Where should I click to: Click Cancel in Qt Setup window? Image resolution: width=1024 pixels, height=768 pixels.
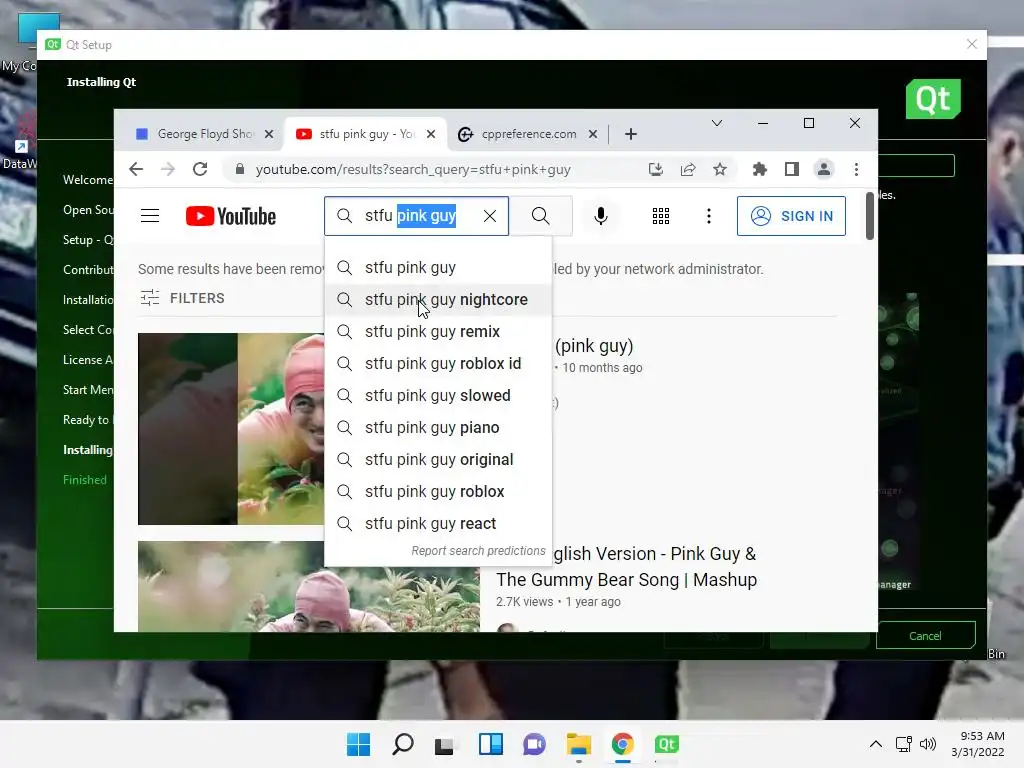coord(925,636)
